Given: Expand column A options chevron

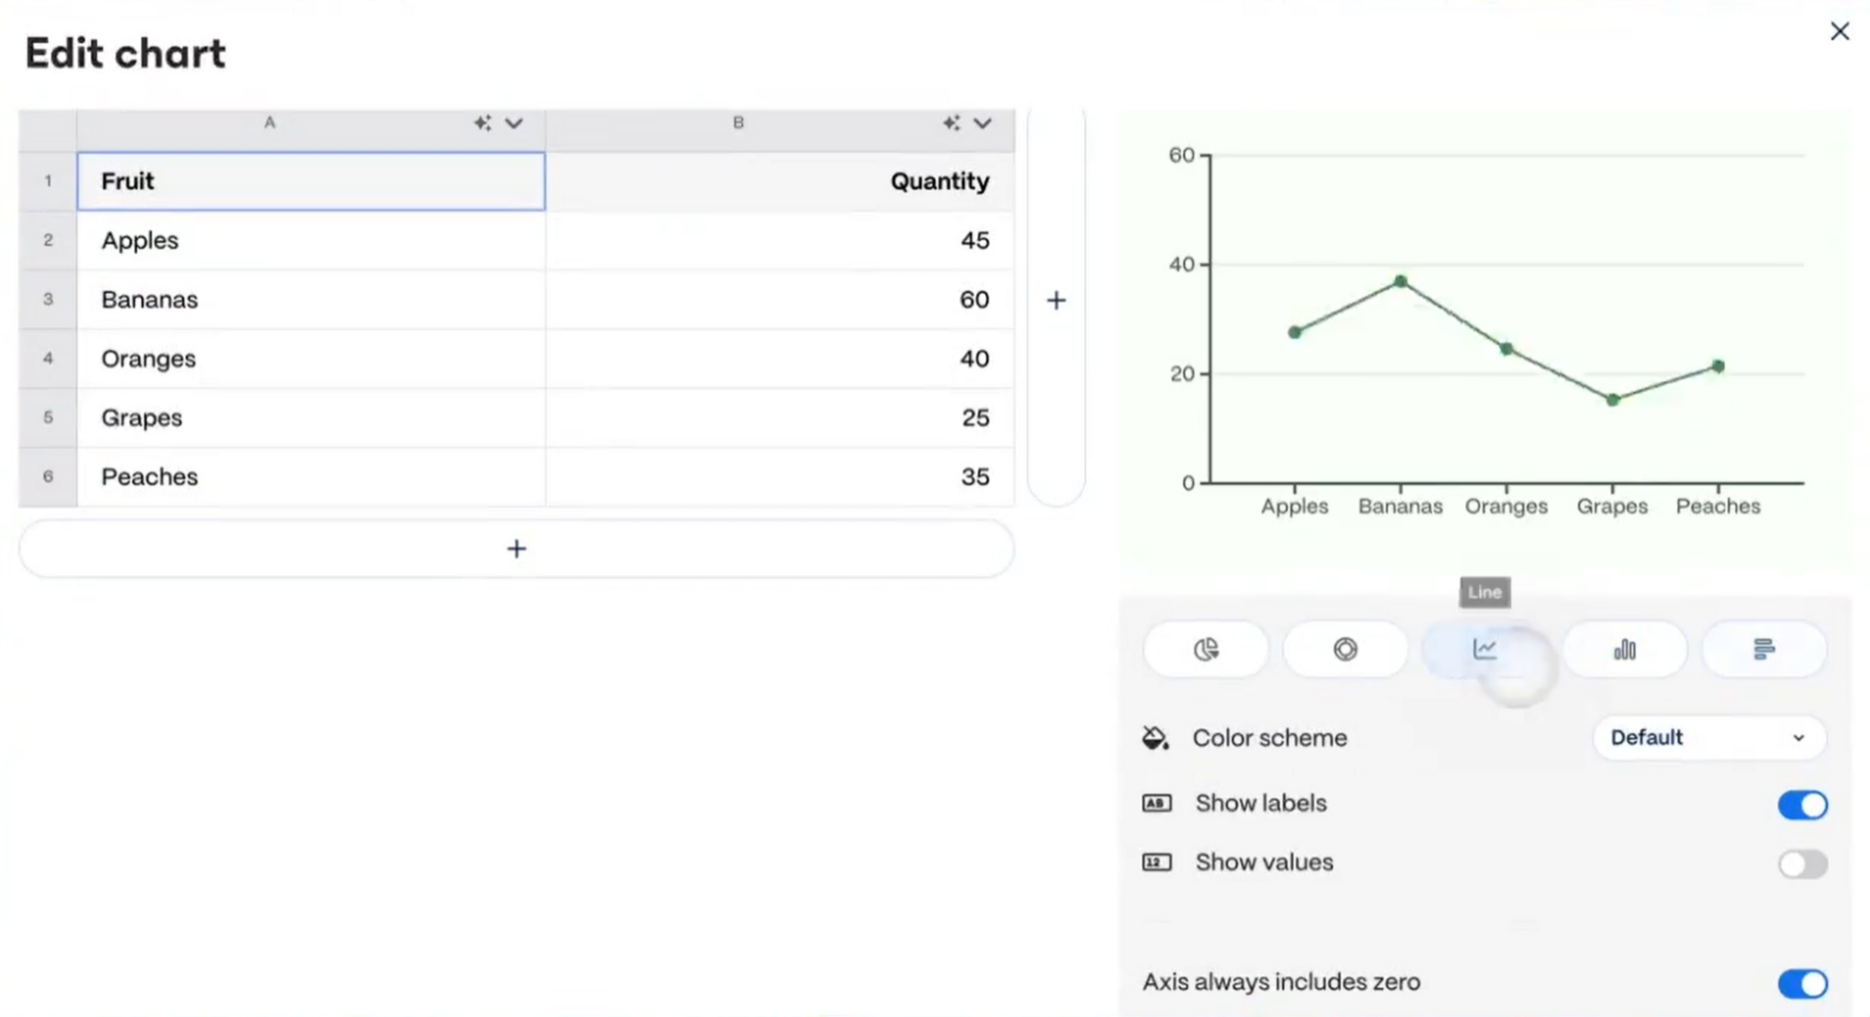Looking at the screenshot, I should click(x=514, y=123).
